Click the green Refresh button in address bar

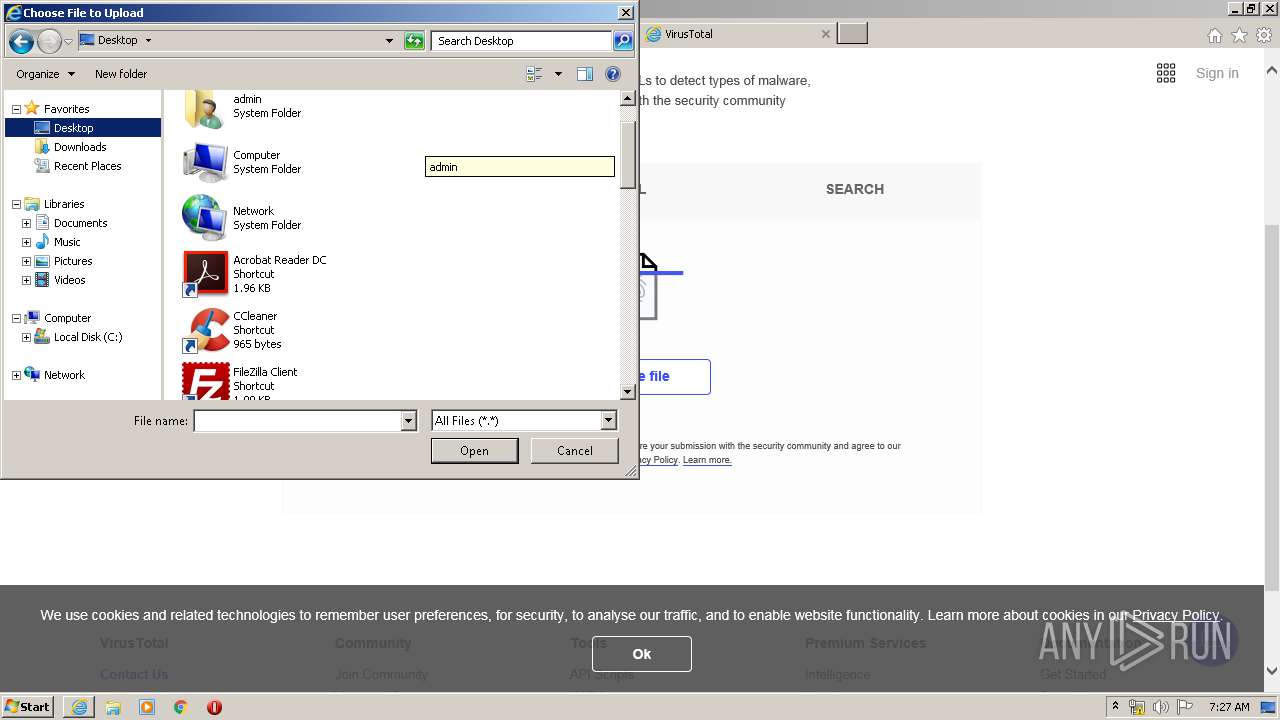[414, 41]
